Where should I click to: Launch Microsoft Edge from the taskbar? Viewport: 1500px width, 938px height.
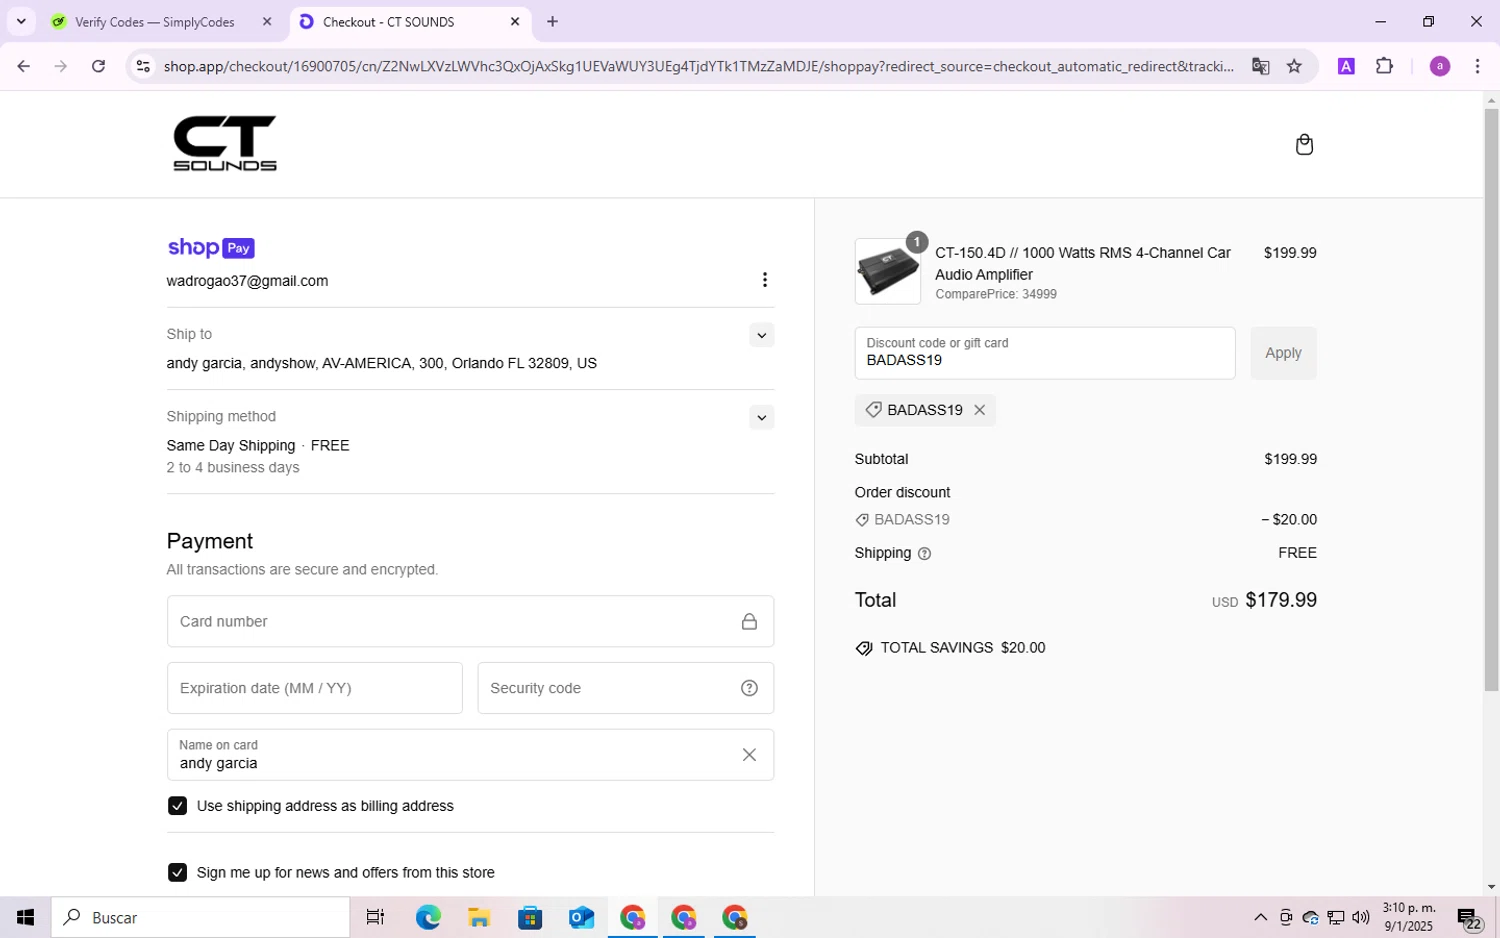428,917
